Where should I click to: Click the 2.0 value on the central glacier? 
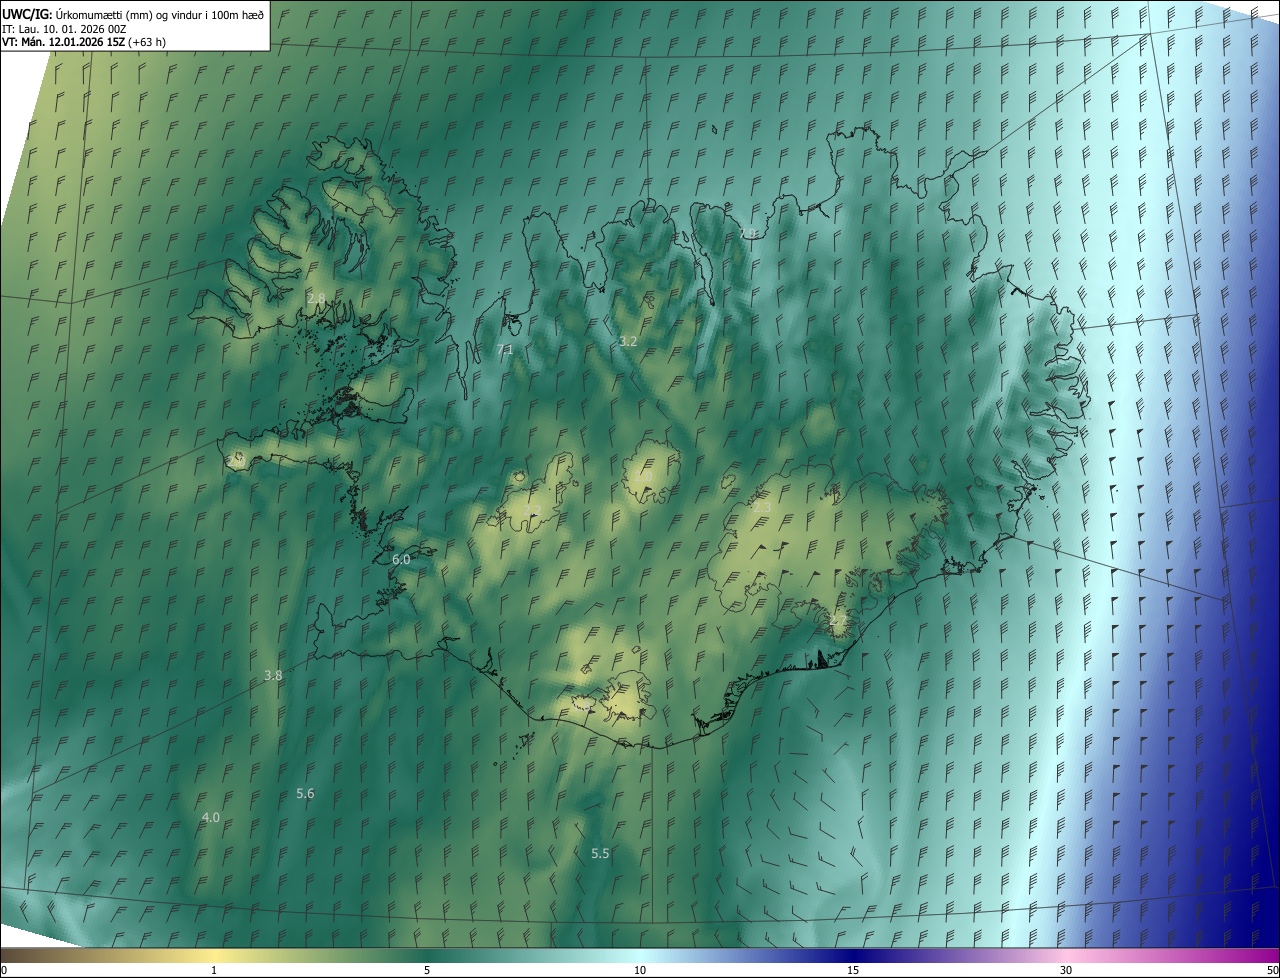point(642,477)
